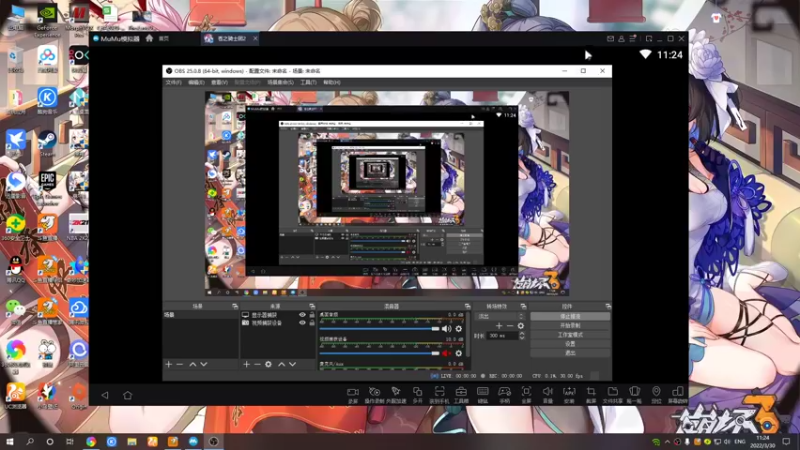Open MuMu multi-instance (多开) icon

(417, 392)
